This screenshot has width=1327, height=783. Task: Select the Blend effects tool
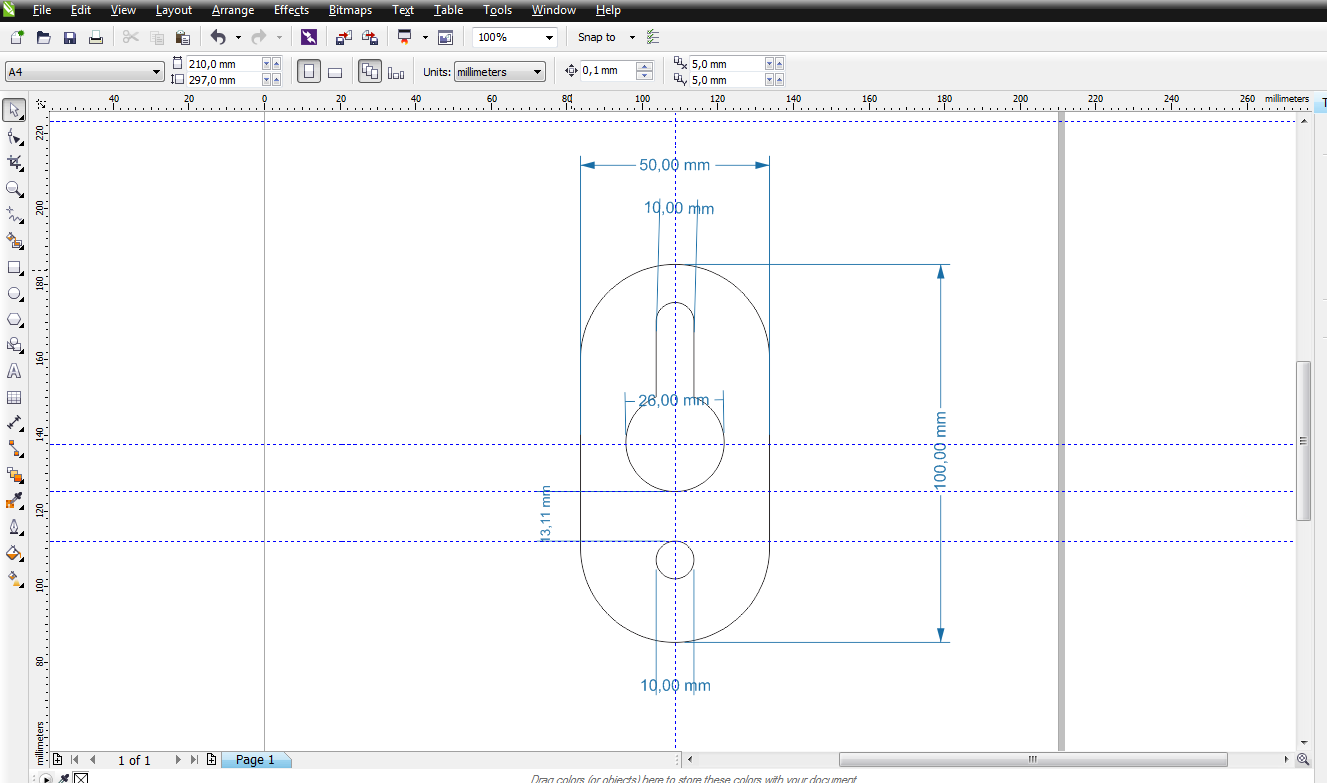14,474
